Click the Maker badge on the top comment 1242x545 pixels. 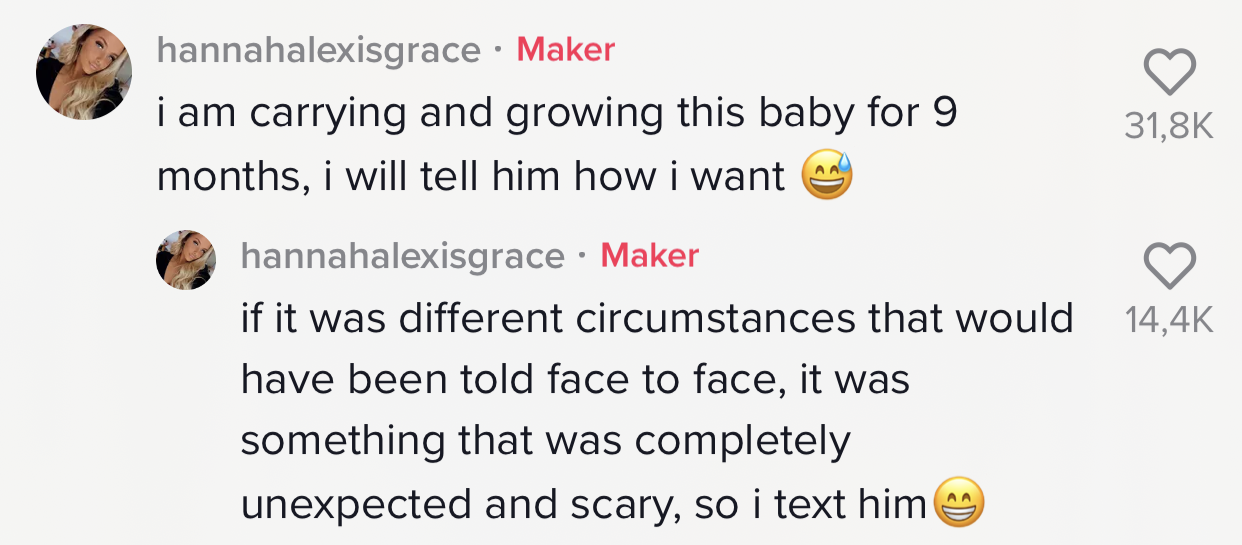[x=565, y=49]
